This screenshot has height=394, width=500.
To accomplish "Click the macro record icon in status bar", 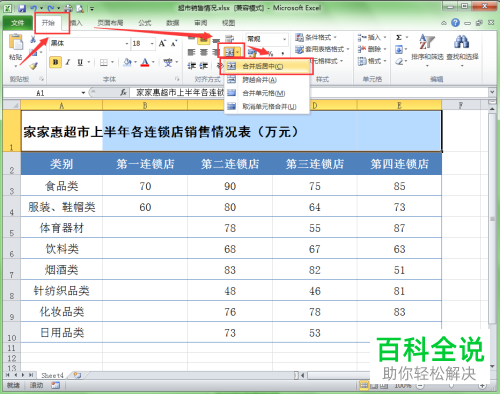I will click(55, 385).
